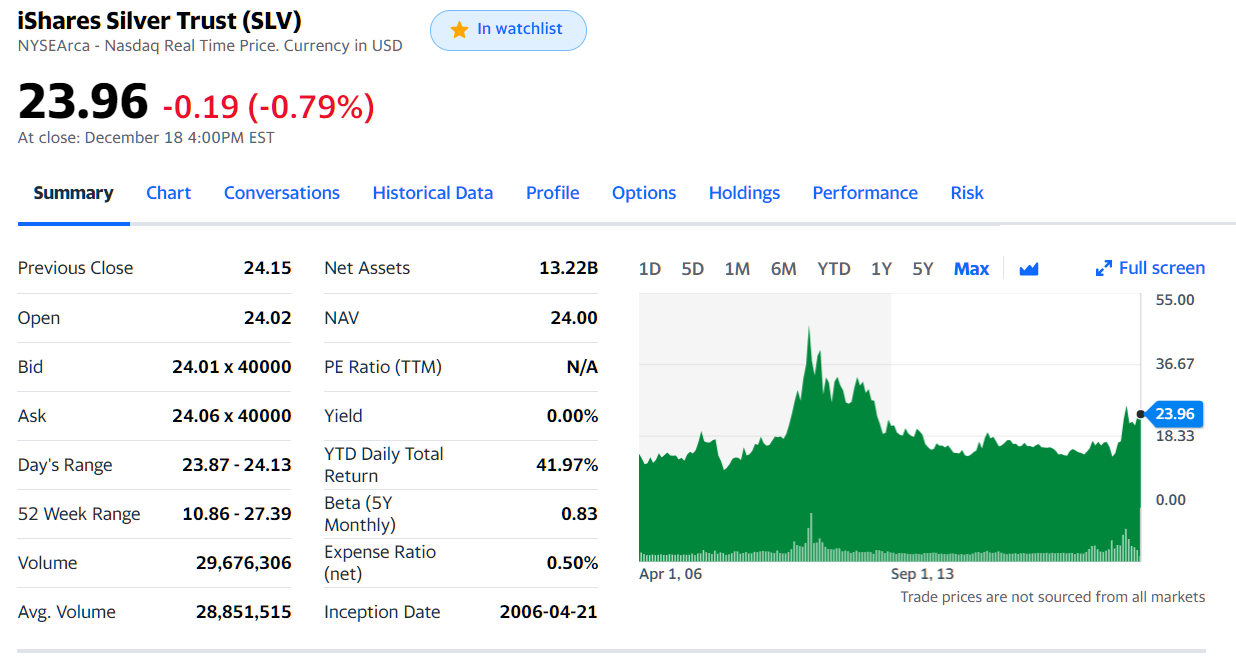Set chart range to 5Y

coord(923,269)
